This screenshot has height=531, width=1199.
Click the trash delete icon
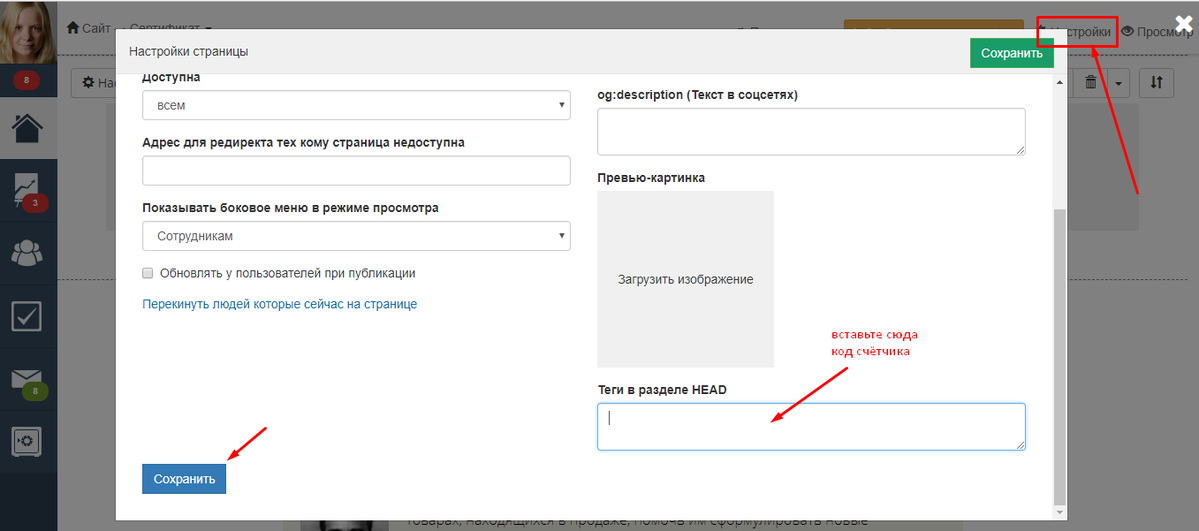(1091, 83)
